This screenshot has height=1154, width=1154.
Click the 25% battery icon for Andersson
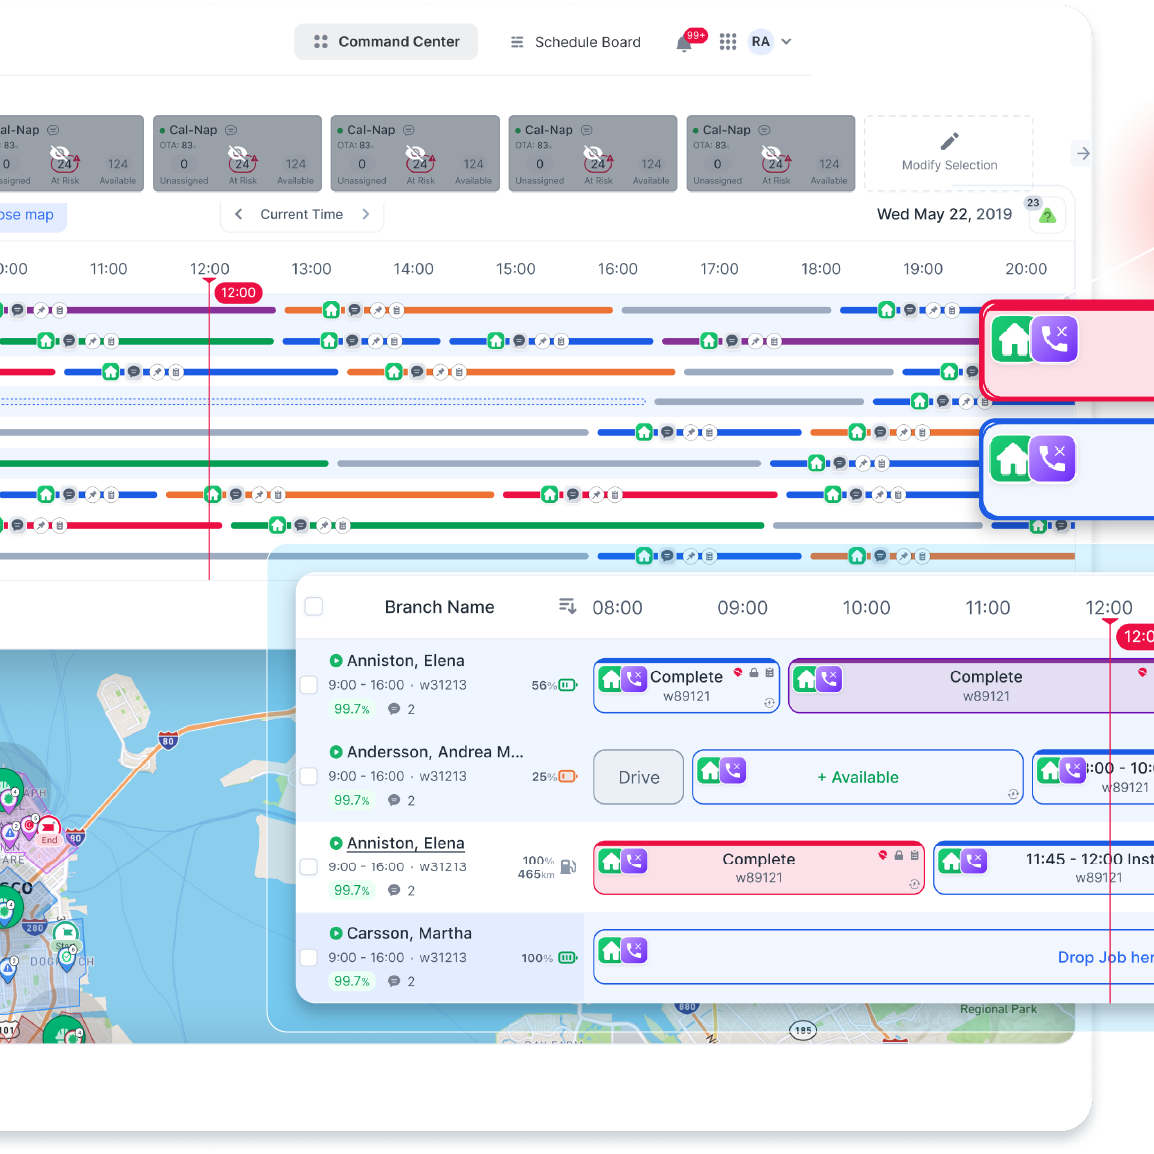tap(567, 776)
